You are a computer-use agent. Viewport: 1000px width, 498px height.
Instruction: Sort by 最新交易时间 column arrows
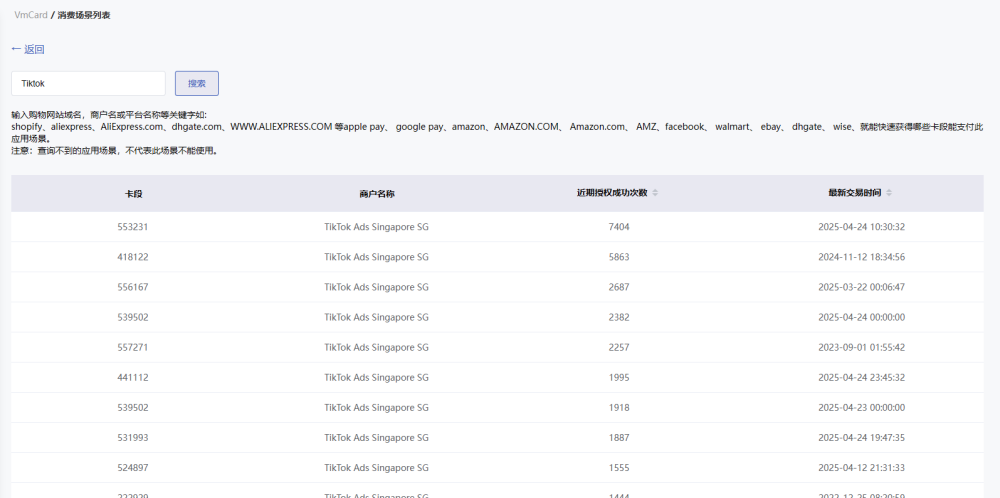click(889, 193)
